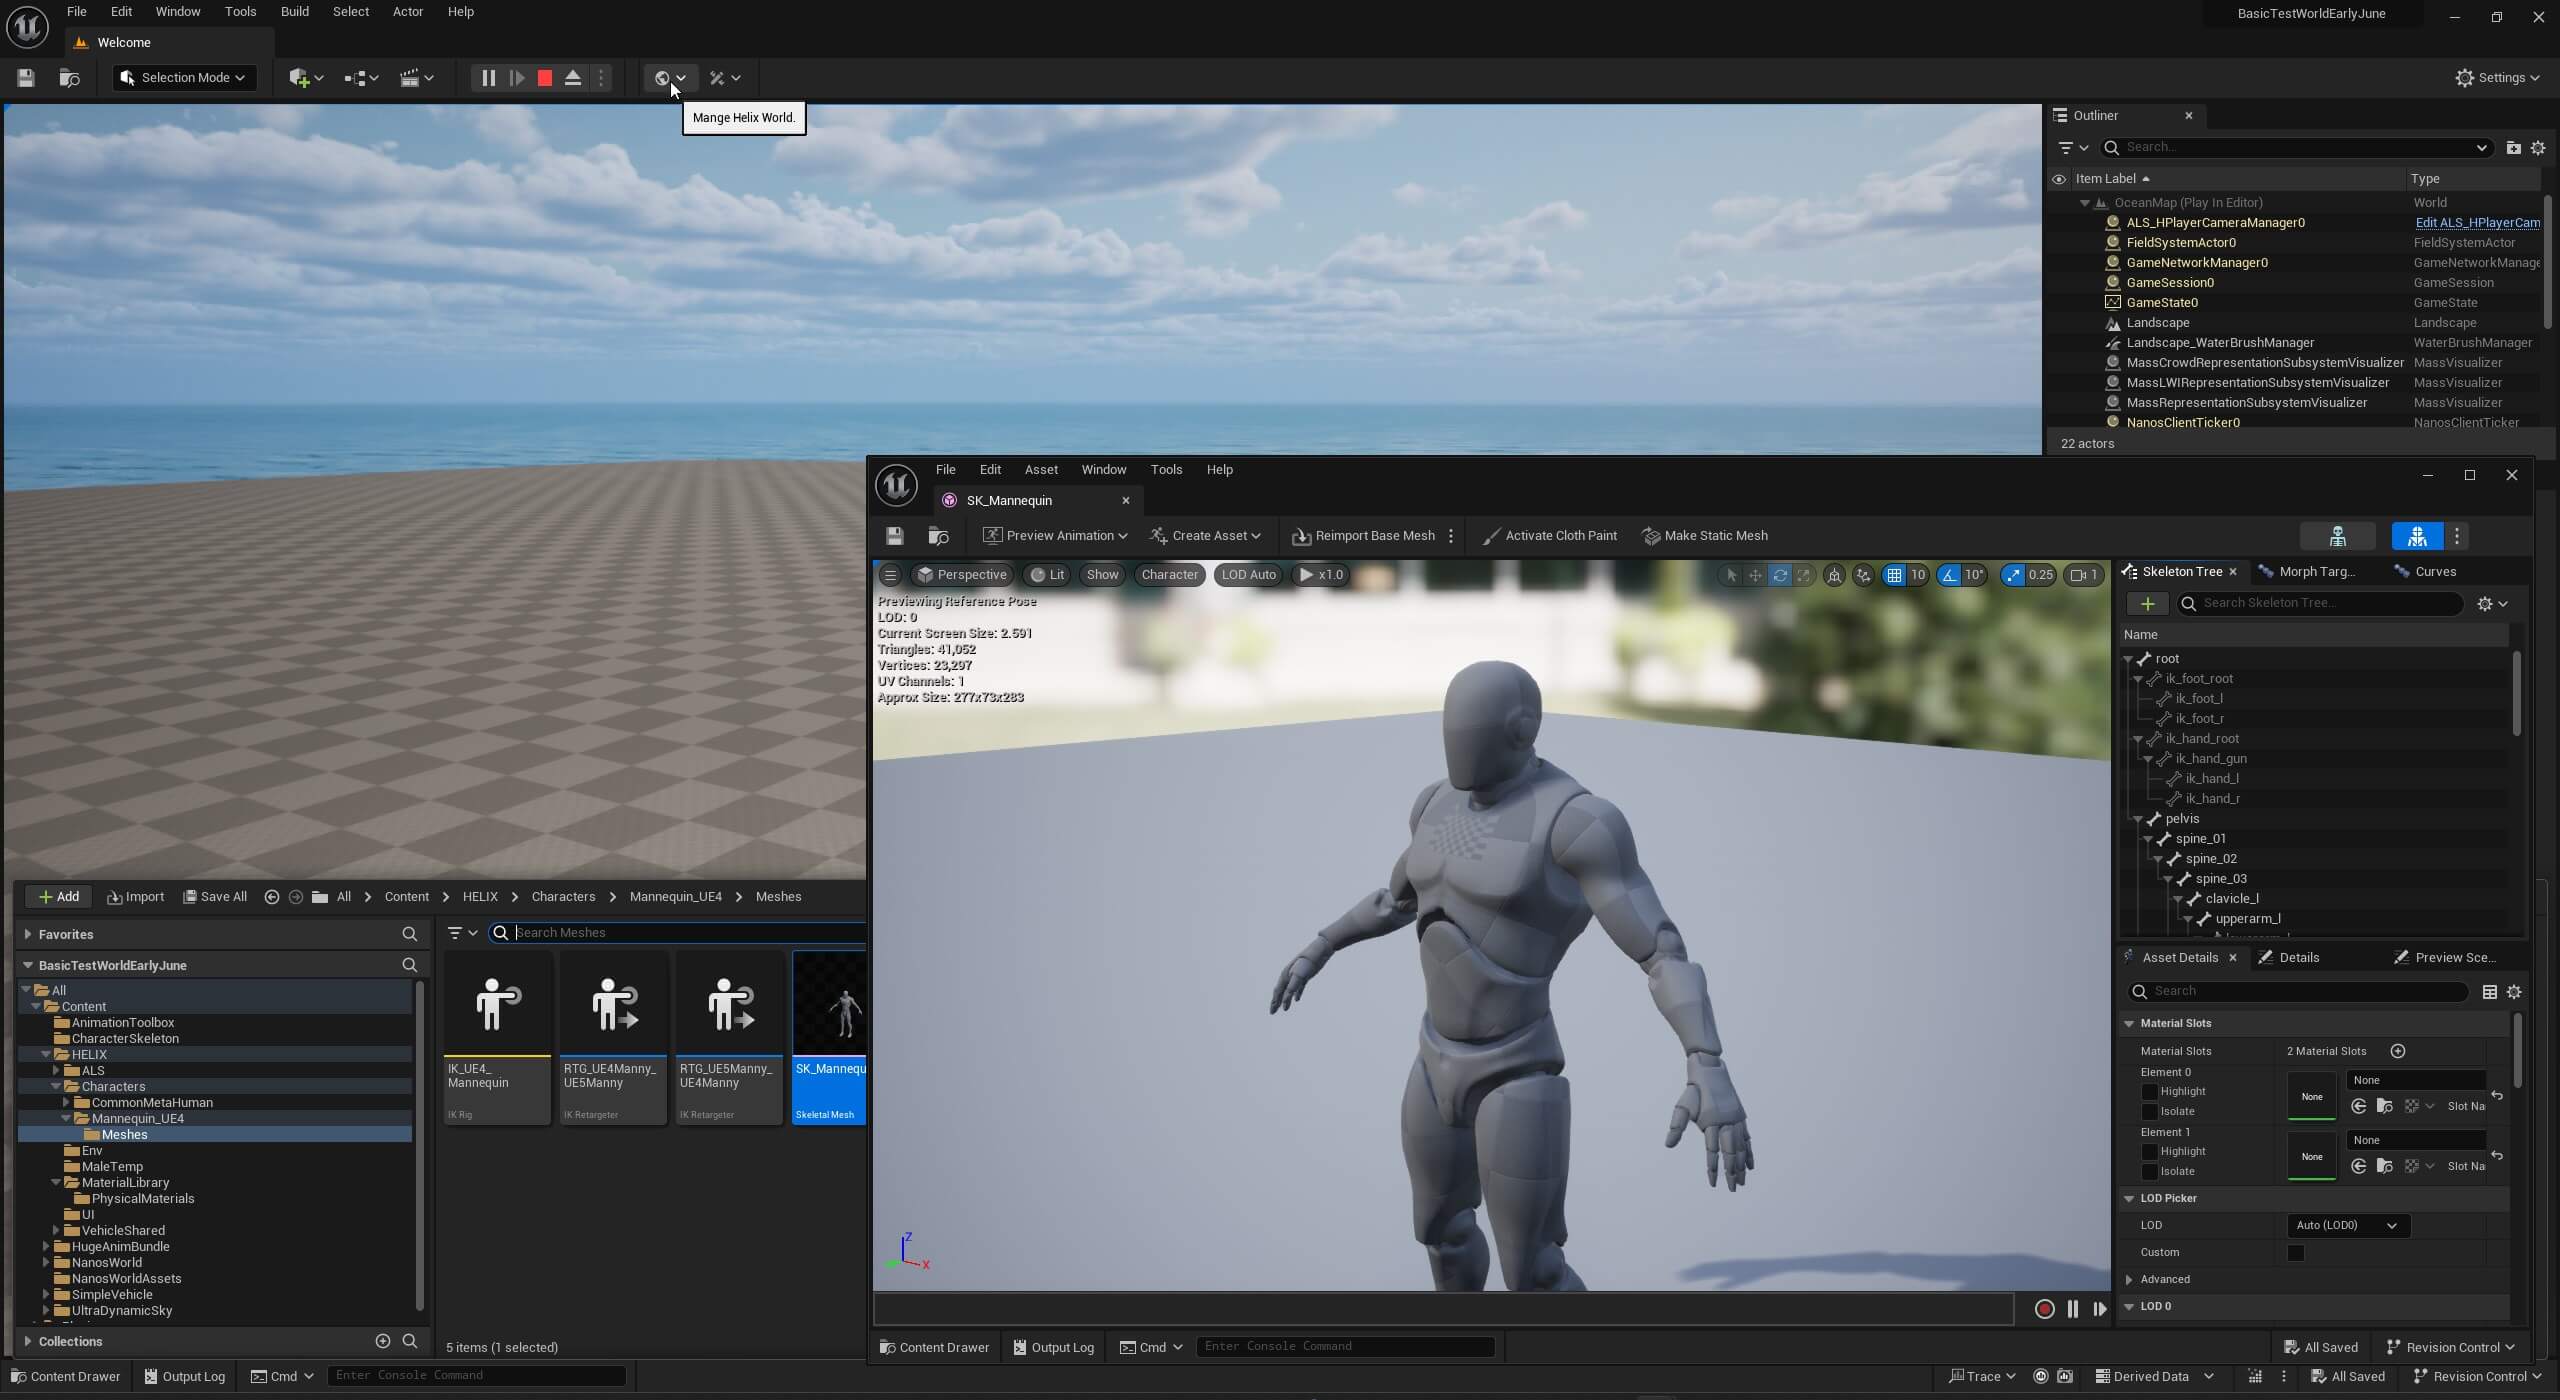The image size is (2560, 1400).
Task: Enable Highlight for material Element 0
Action: tap(2150, 1092)
